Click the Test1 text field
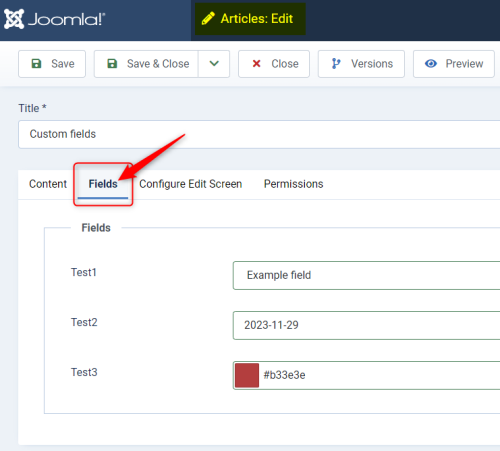The height and width of the screenshot is (451, 500). pos(366,275)
